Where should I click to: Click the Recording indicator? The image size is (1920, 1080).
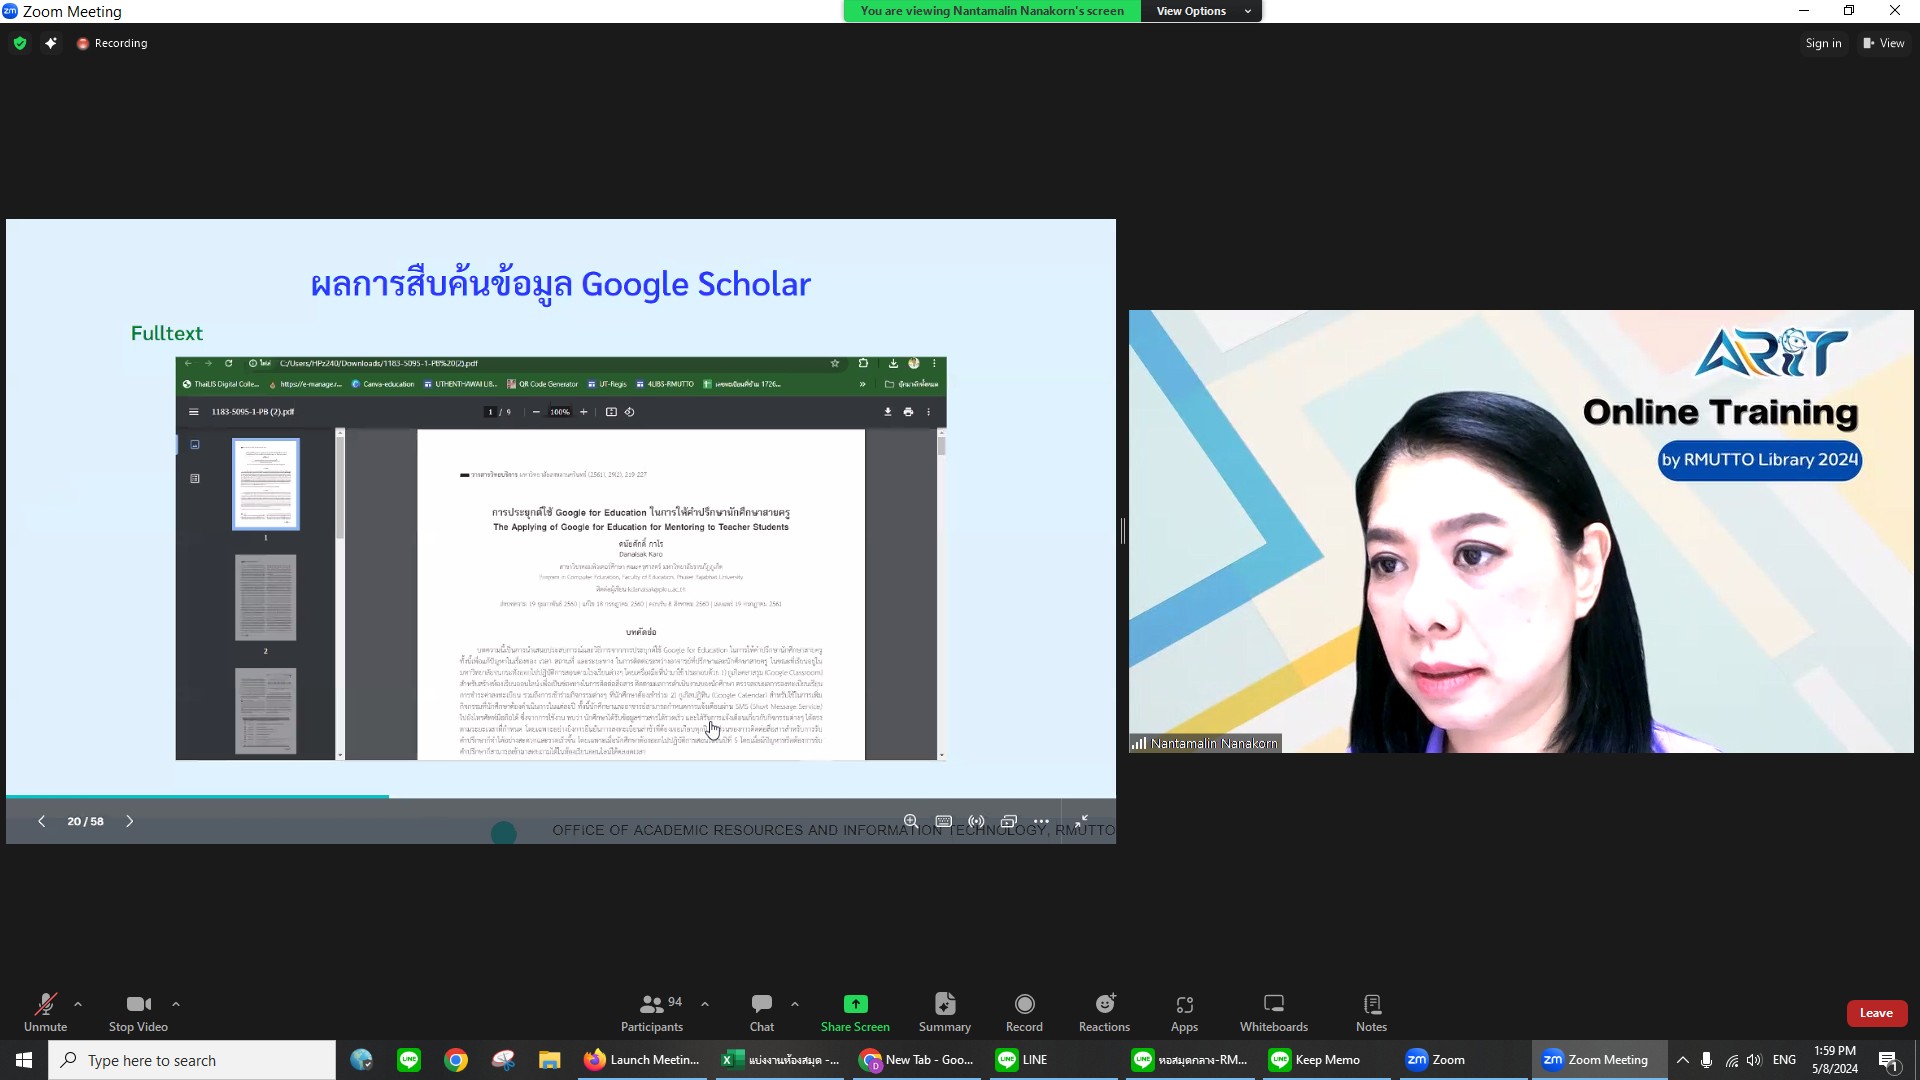click(x=112, y=43)
